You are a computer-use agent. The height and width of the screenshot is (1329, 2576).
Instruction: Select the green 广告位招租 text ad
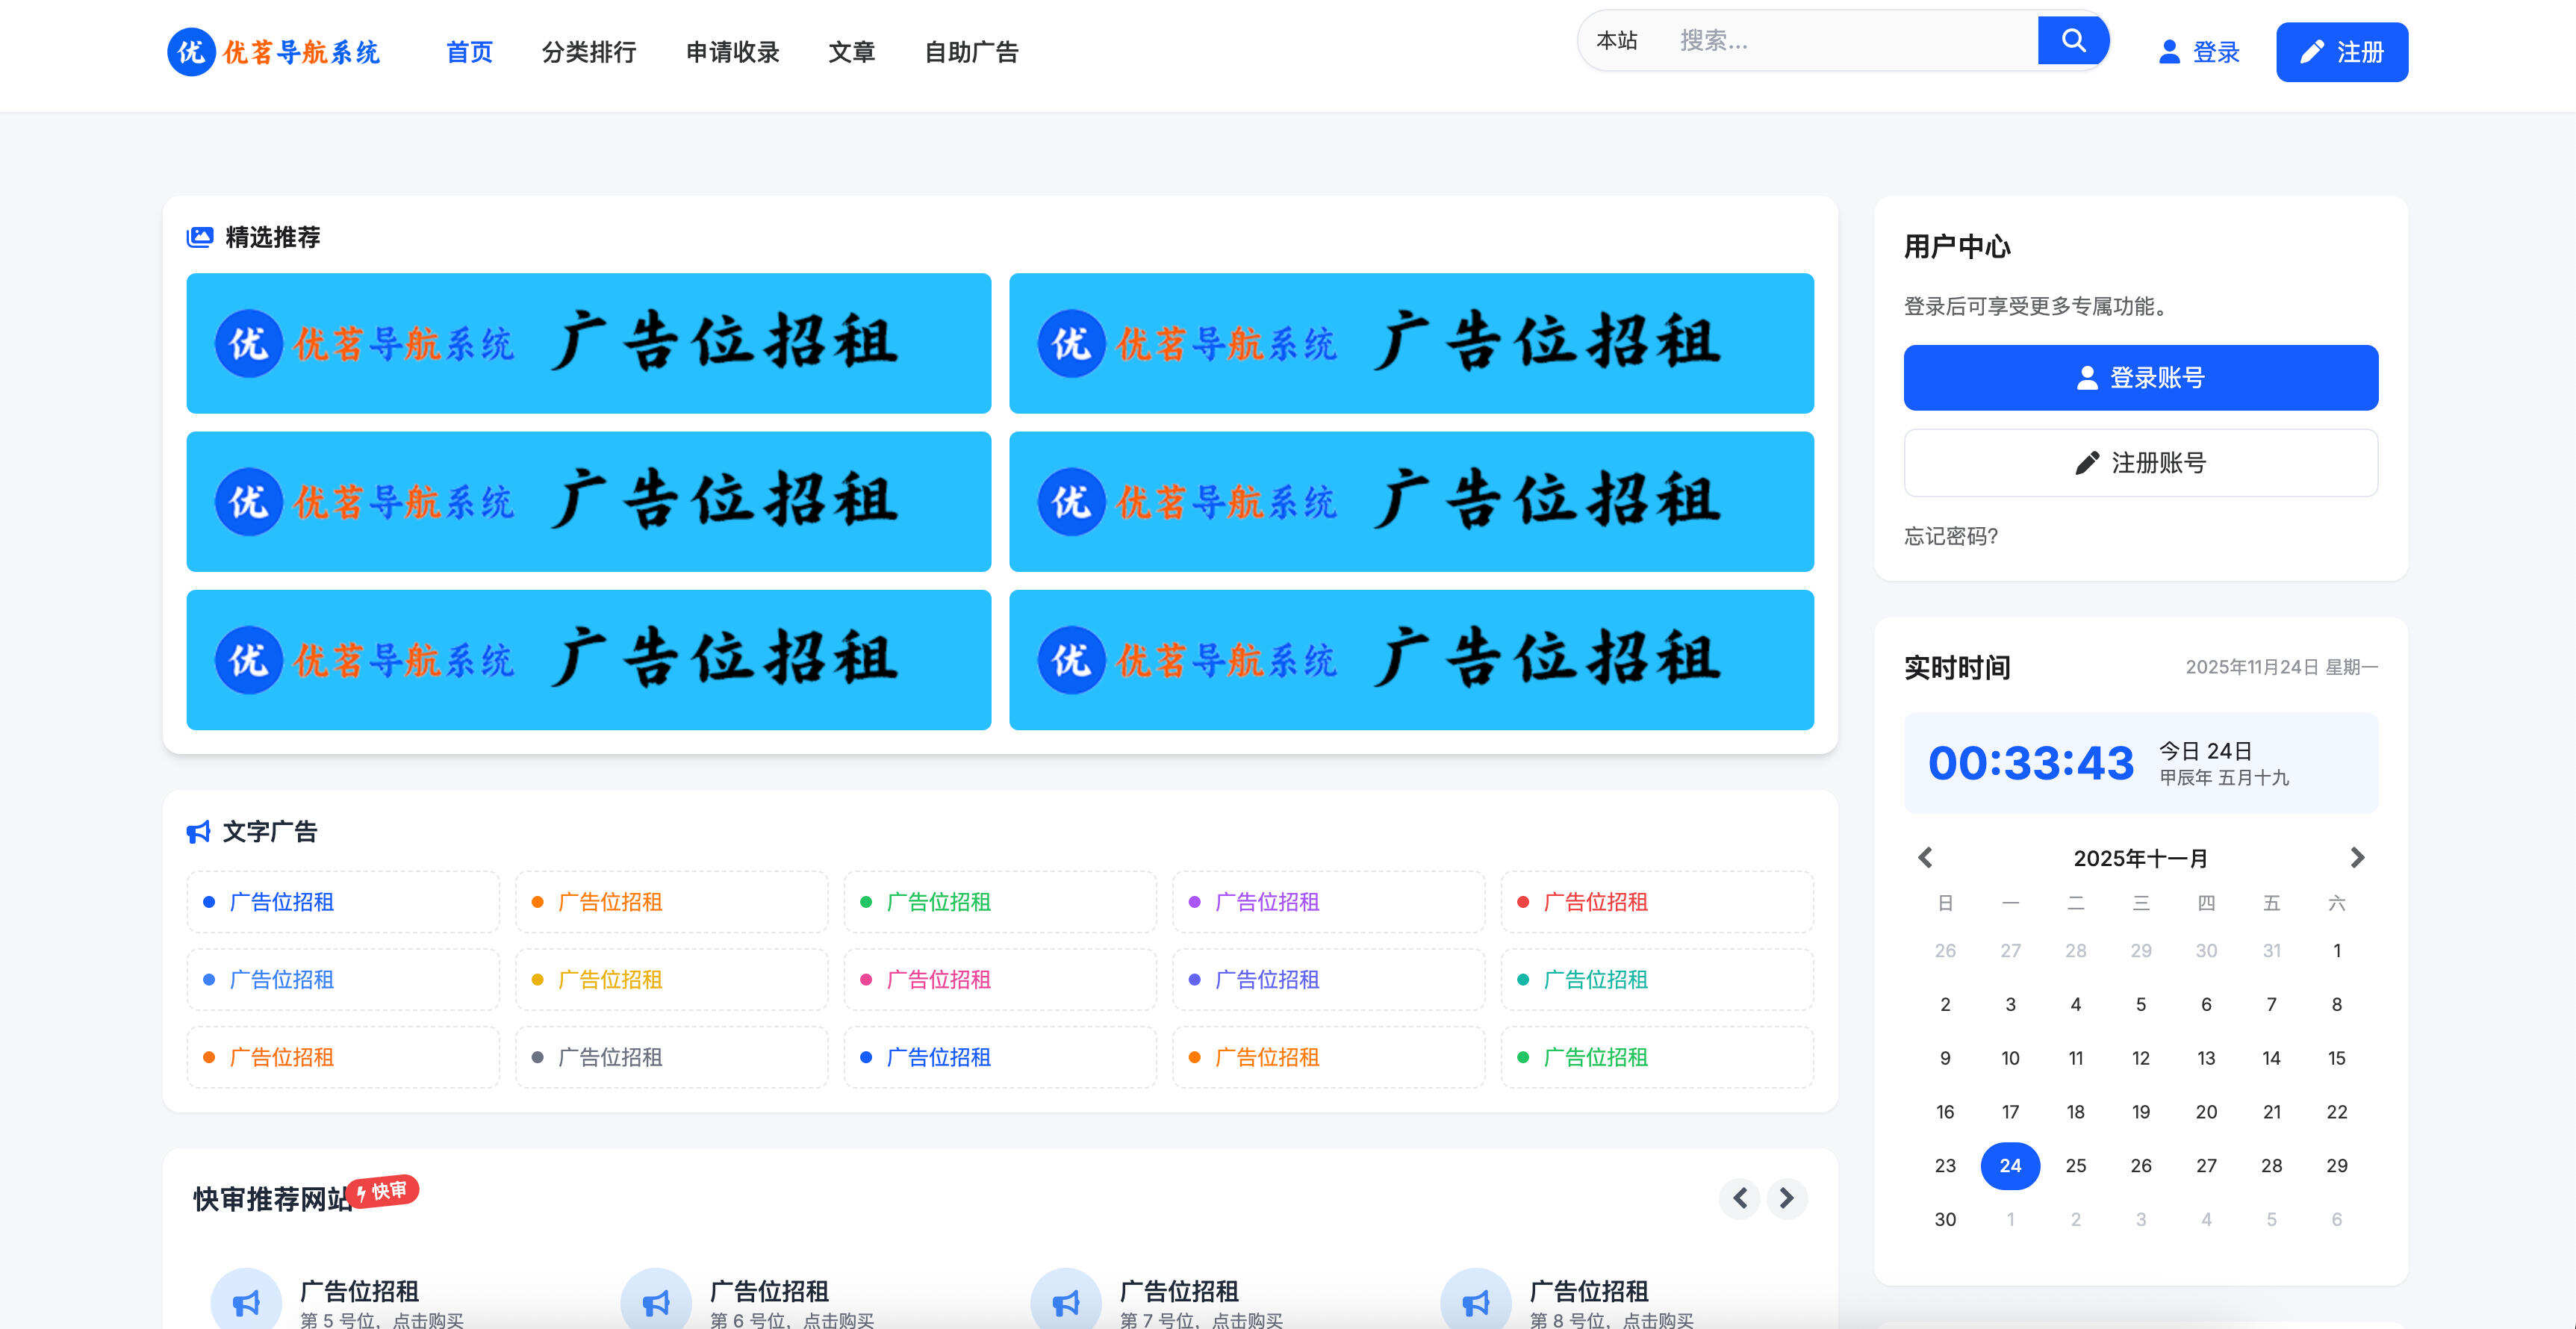[x=938, y=901]
